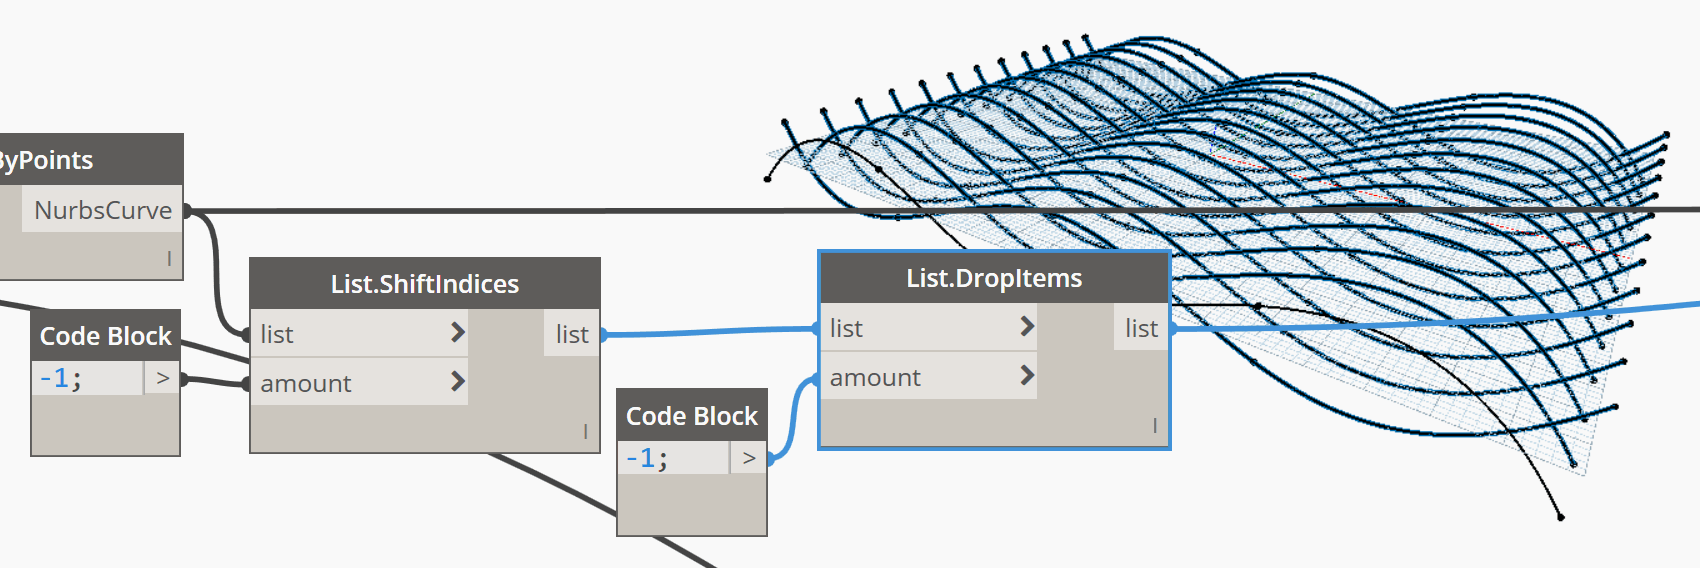Click the amount input port of List.DropItems

coord(928,376)
